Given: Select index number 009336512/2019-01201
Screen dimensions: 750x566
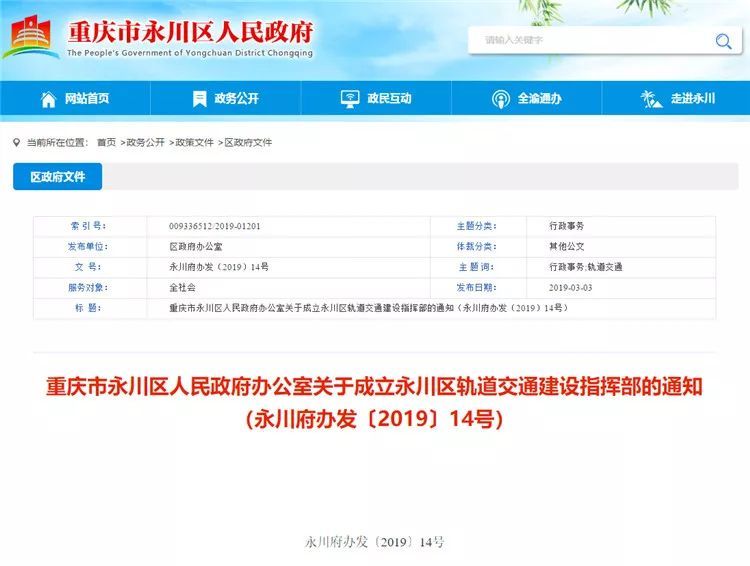Looking at the screenshot, I should (215, 226).
